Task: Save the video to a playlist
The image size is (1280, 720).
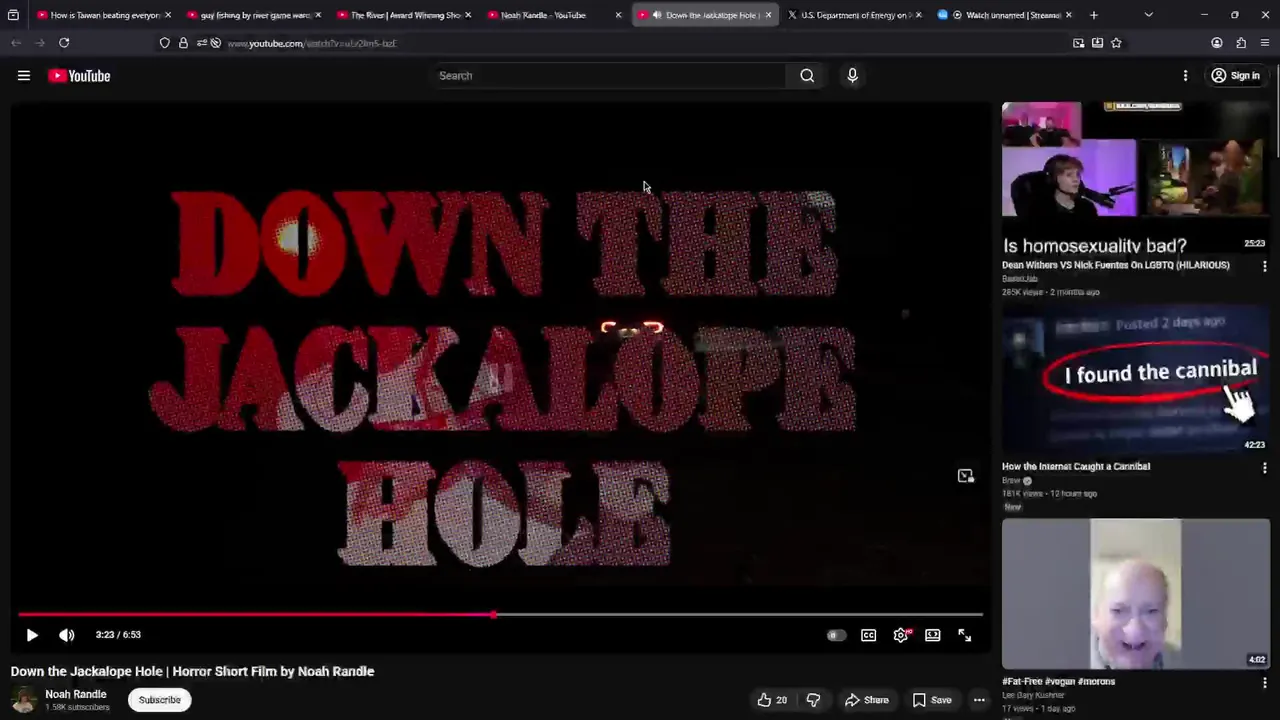Action: (931, 700)
